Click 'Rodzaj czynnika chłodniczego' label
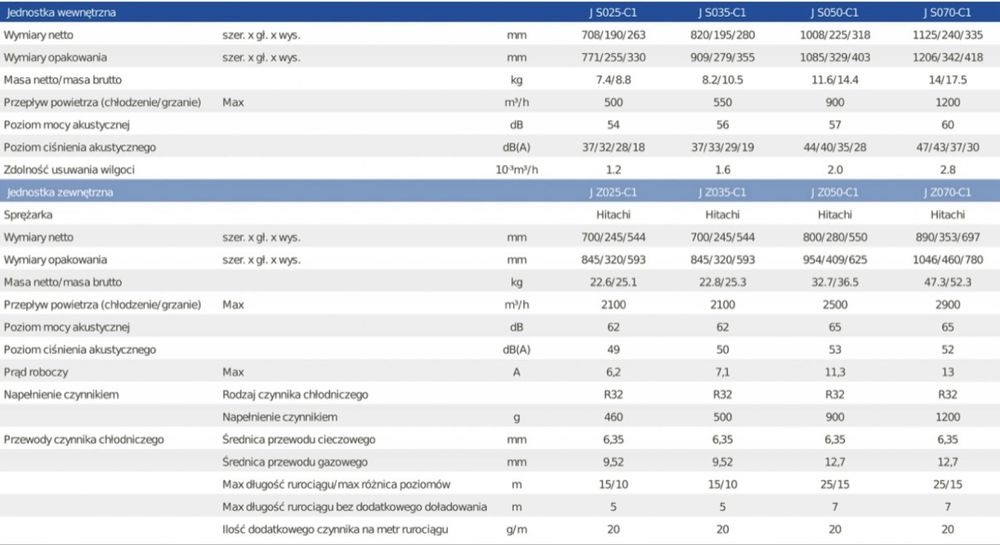 [x=295, y=395]
